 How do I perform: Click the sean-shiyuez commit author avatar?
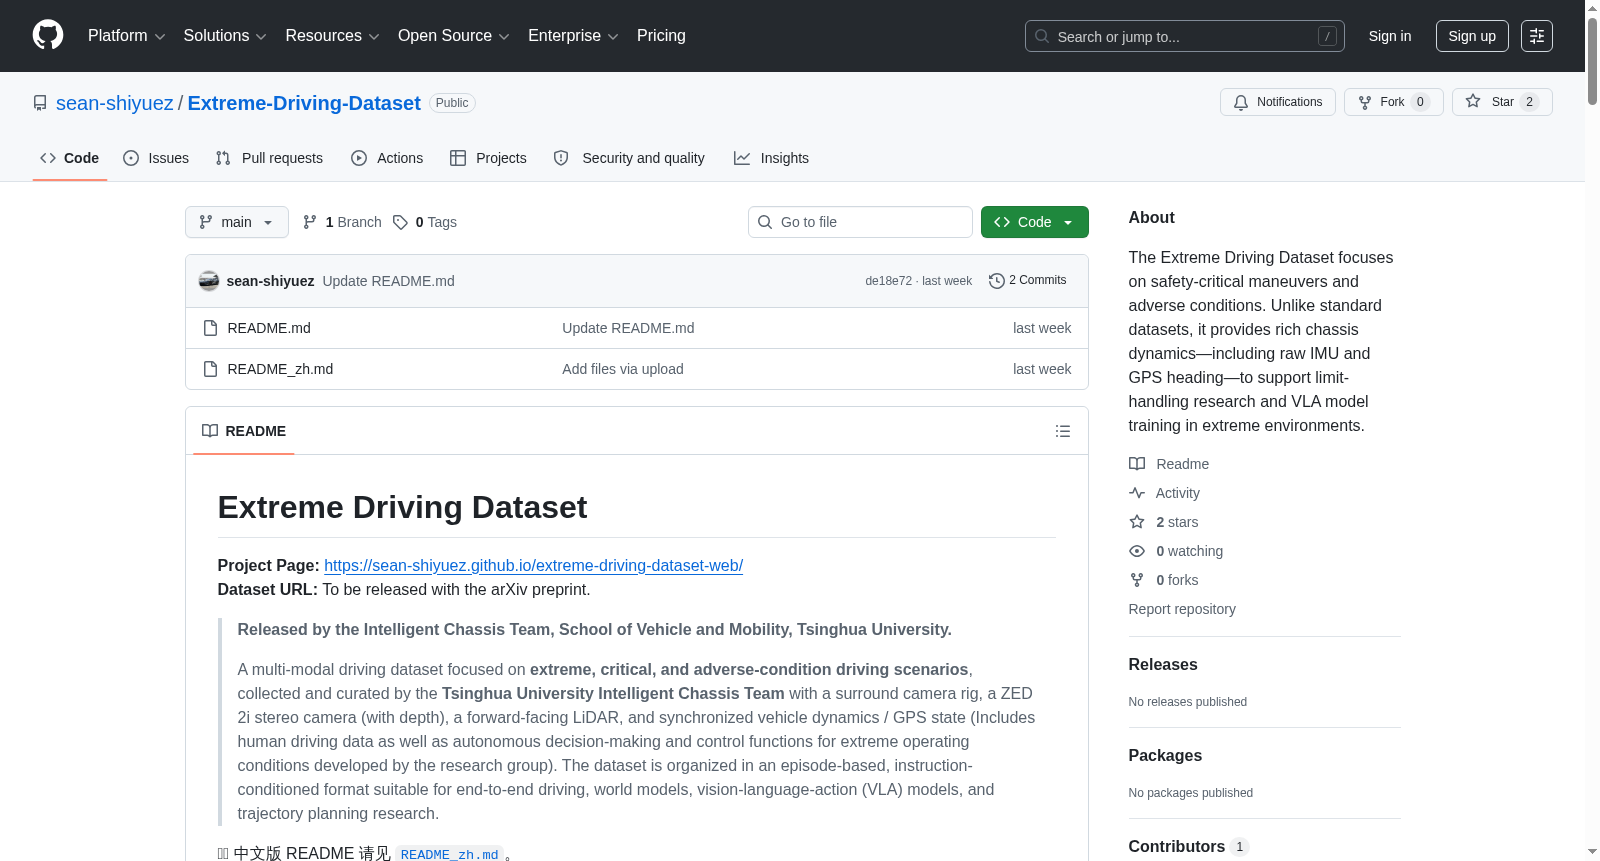(x=209, y=281)
